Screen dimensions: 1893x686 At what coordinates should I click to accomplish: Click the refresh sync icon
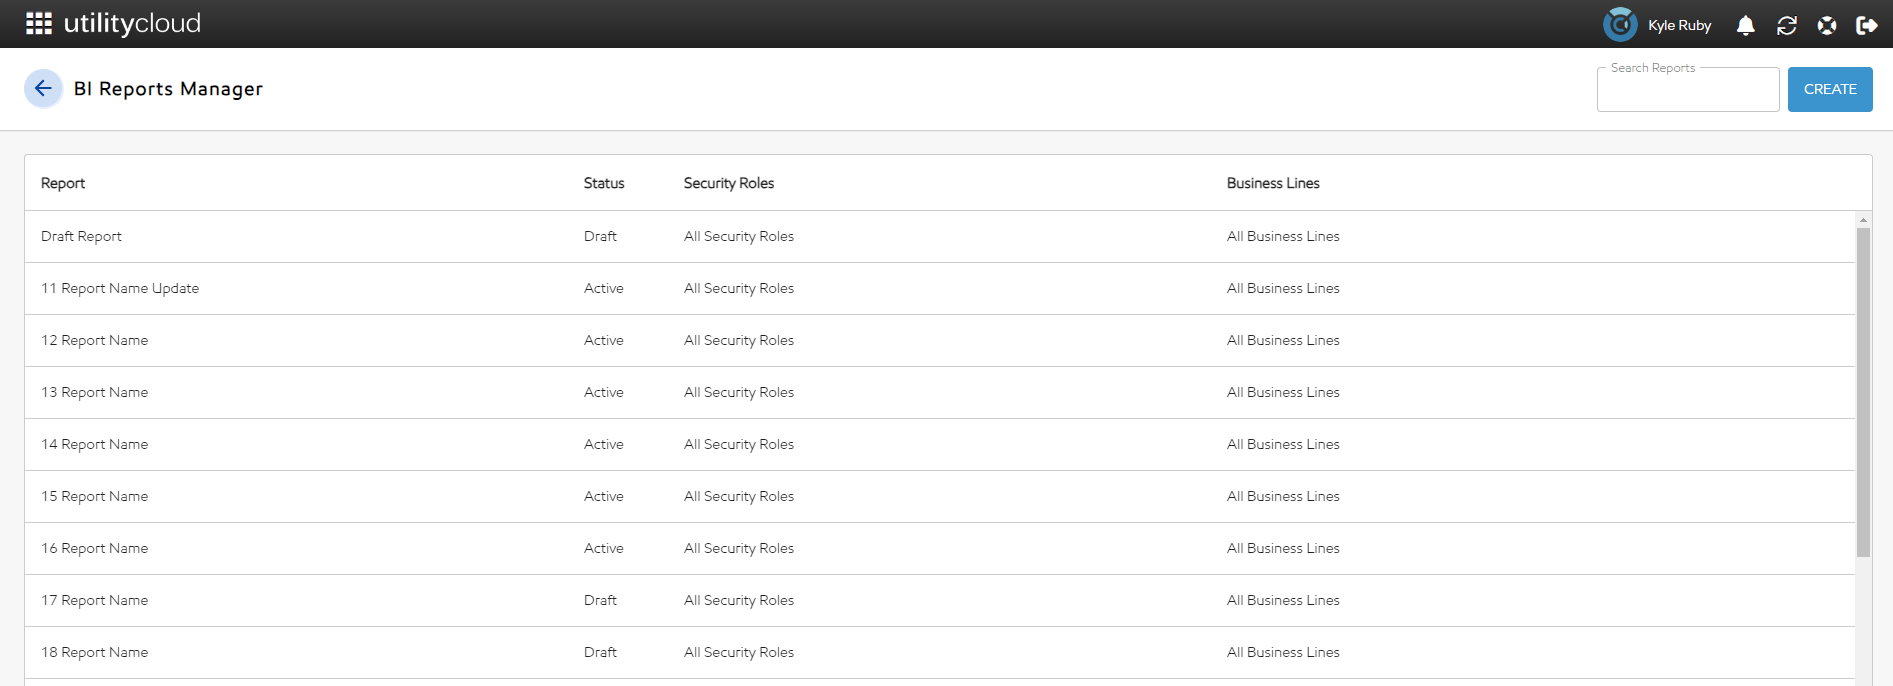[1786, 26]
